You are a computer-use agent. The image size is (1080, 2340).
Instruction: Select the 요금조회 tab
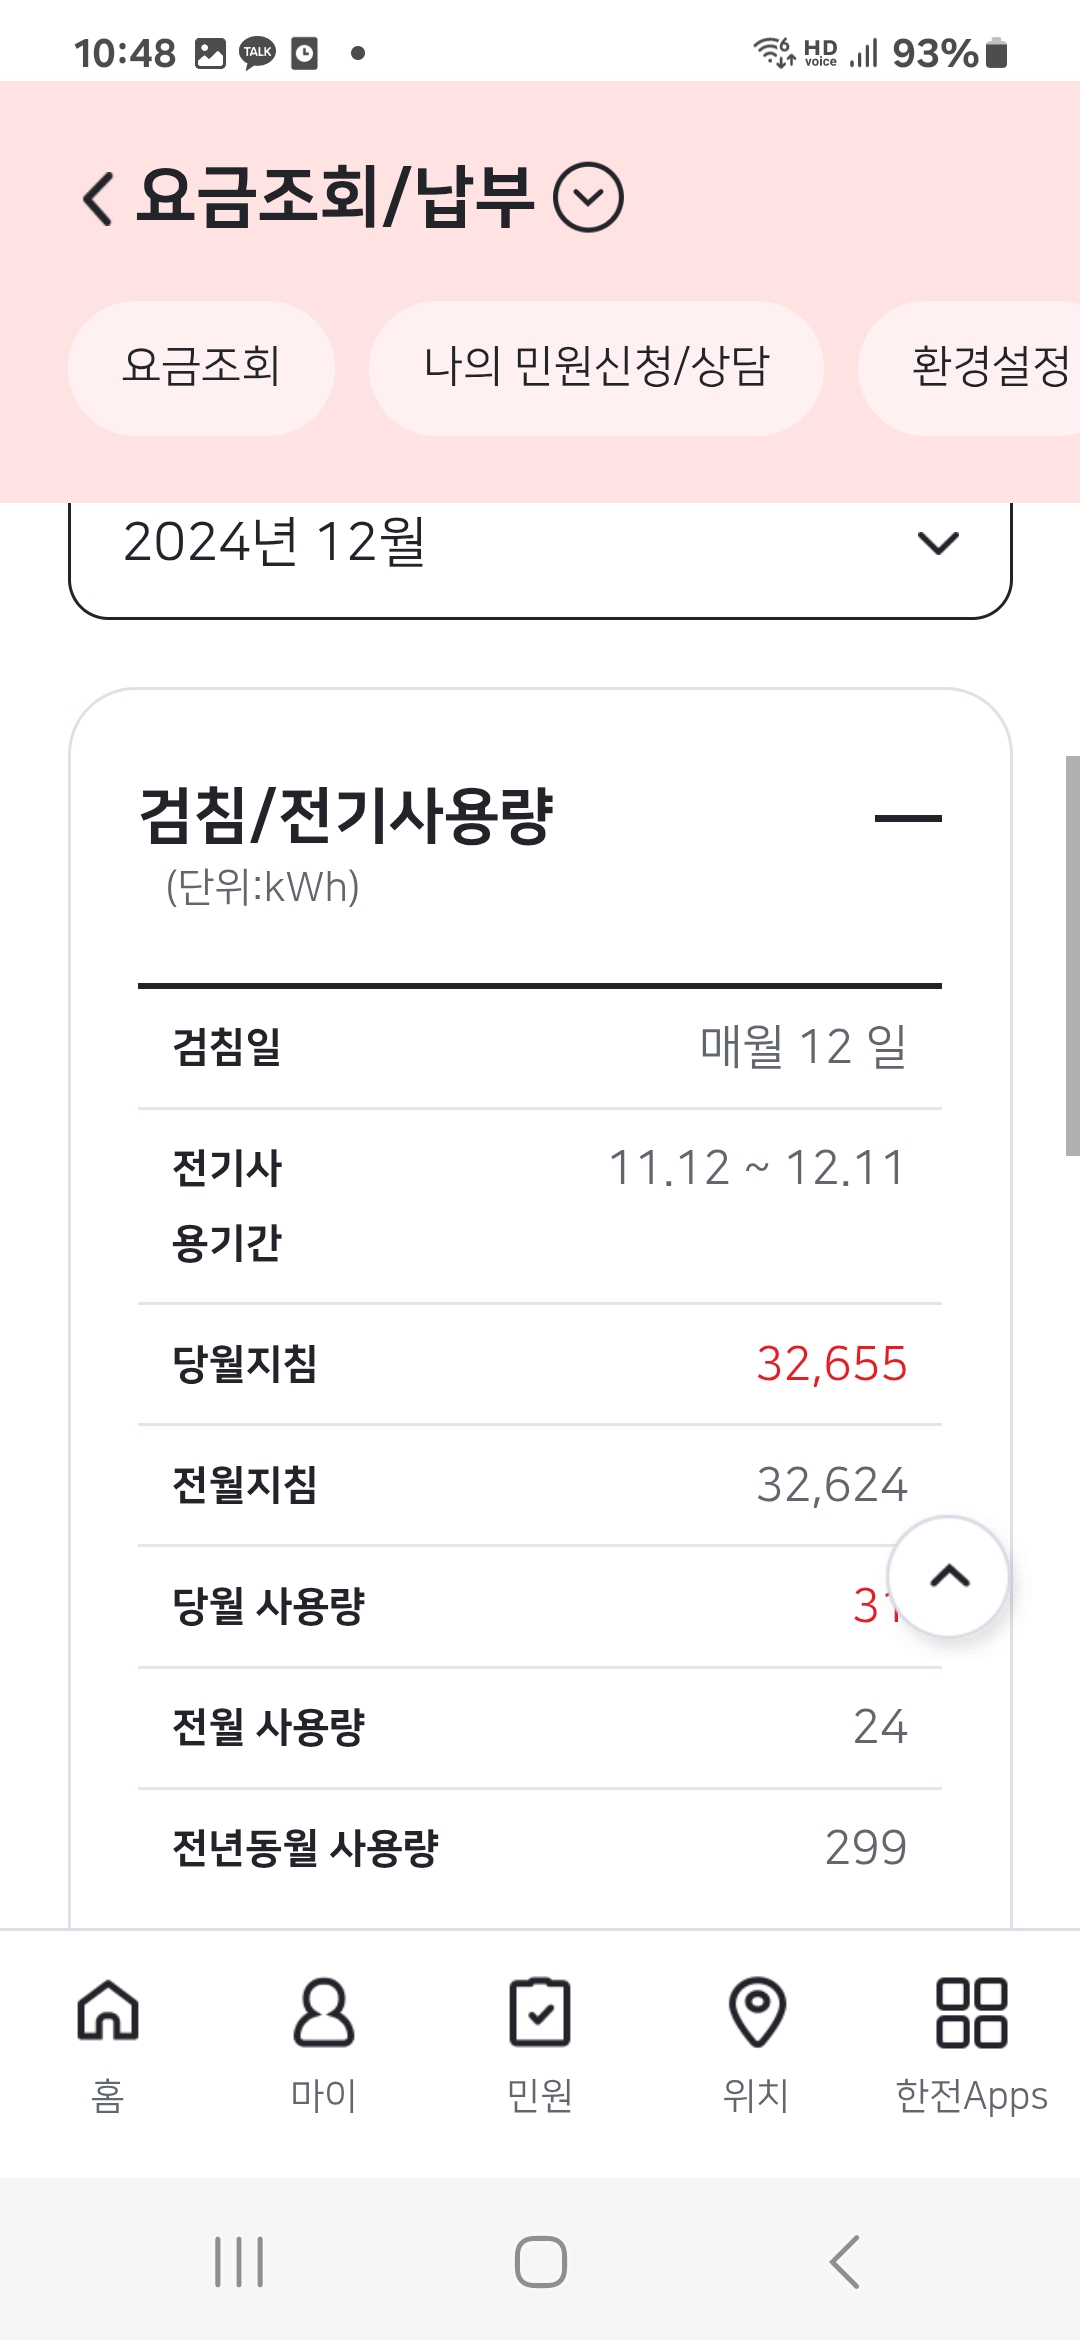201,367
